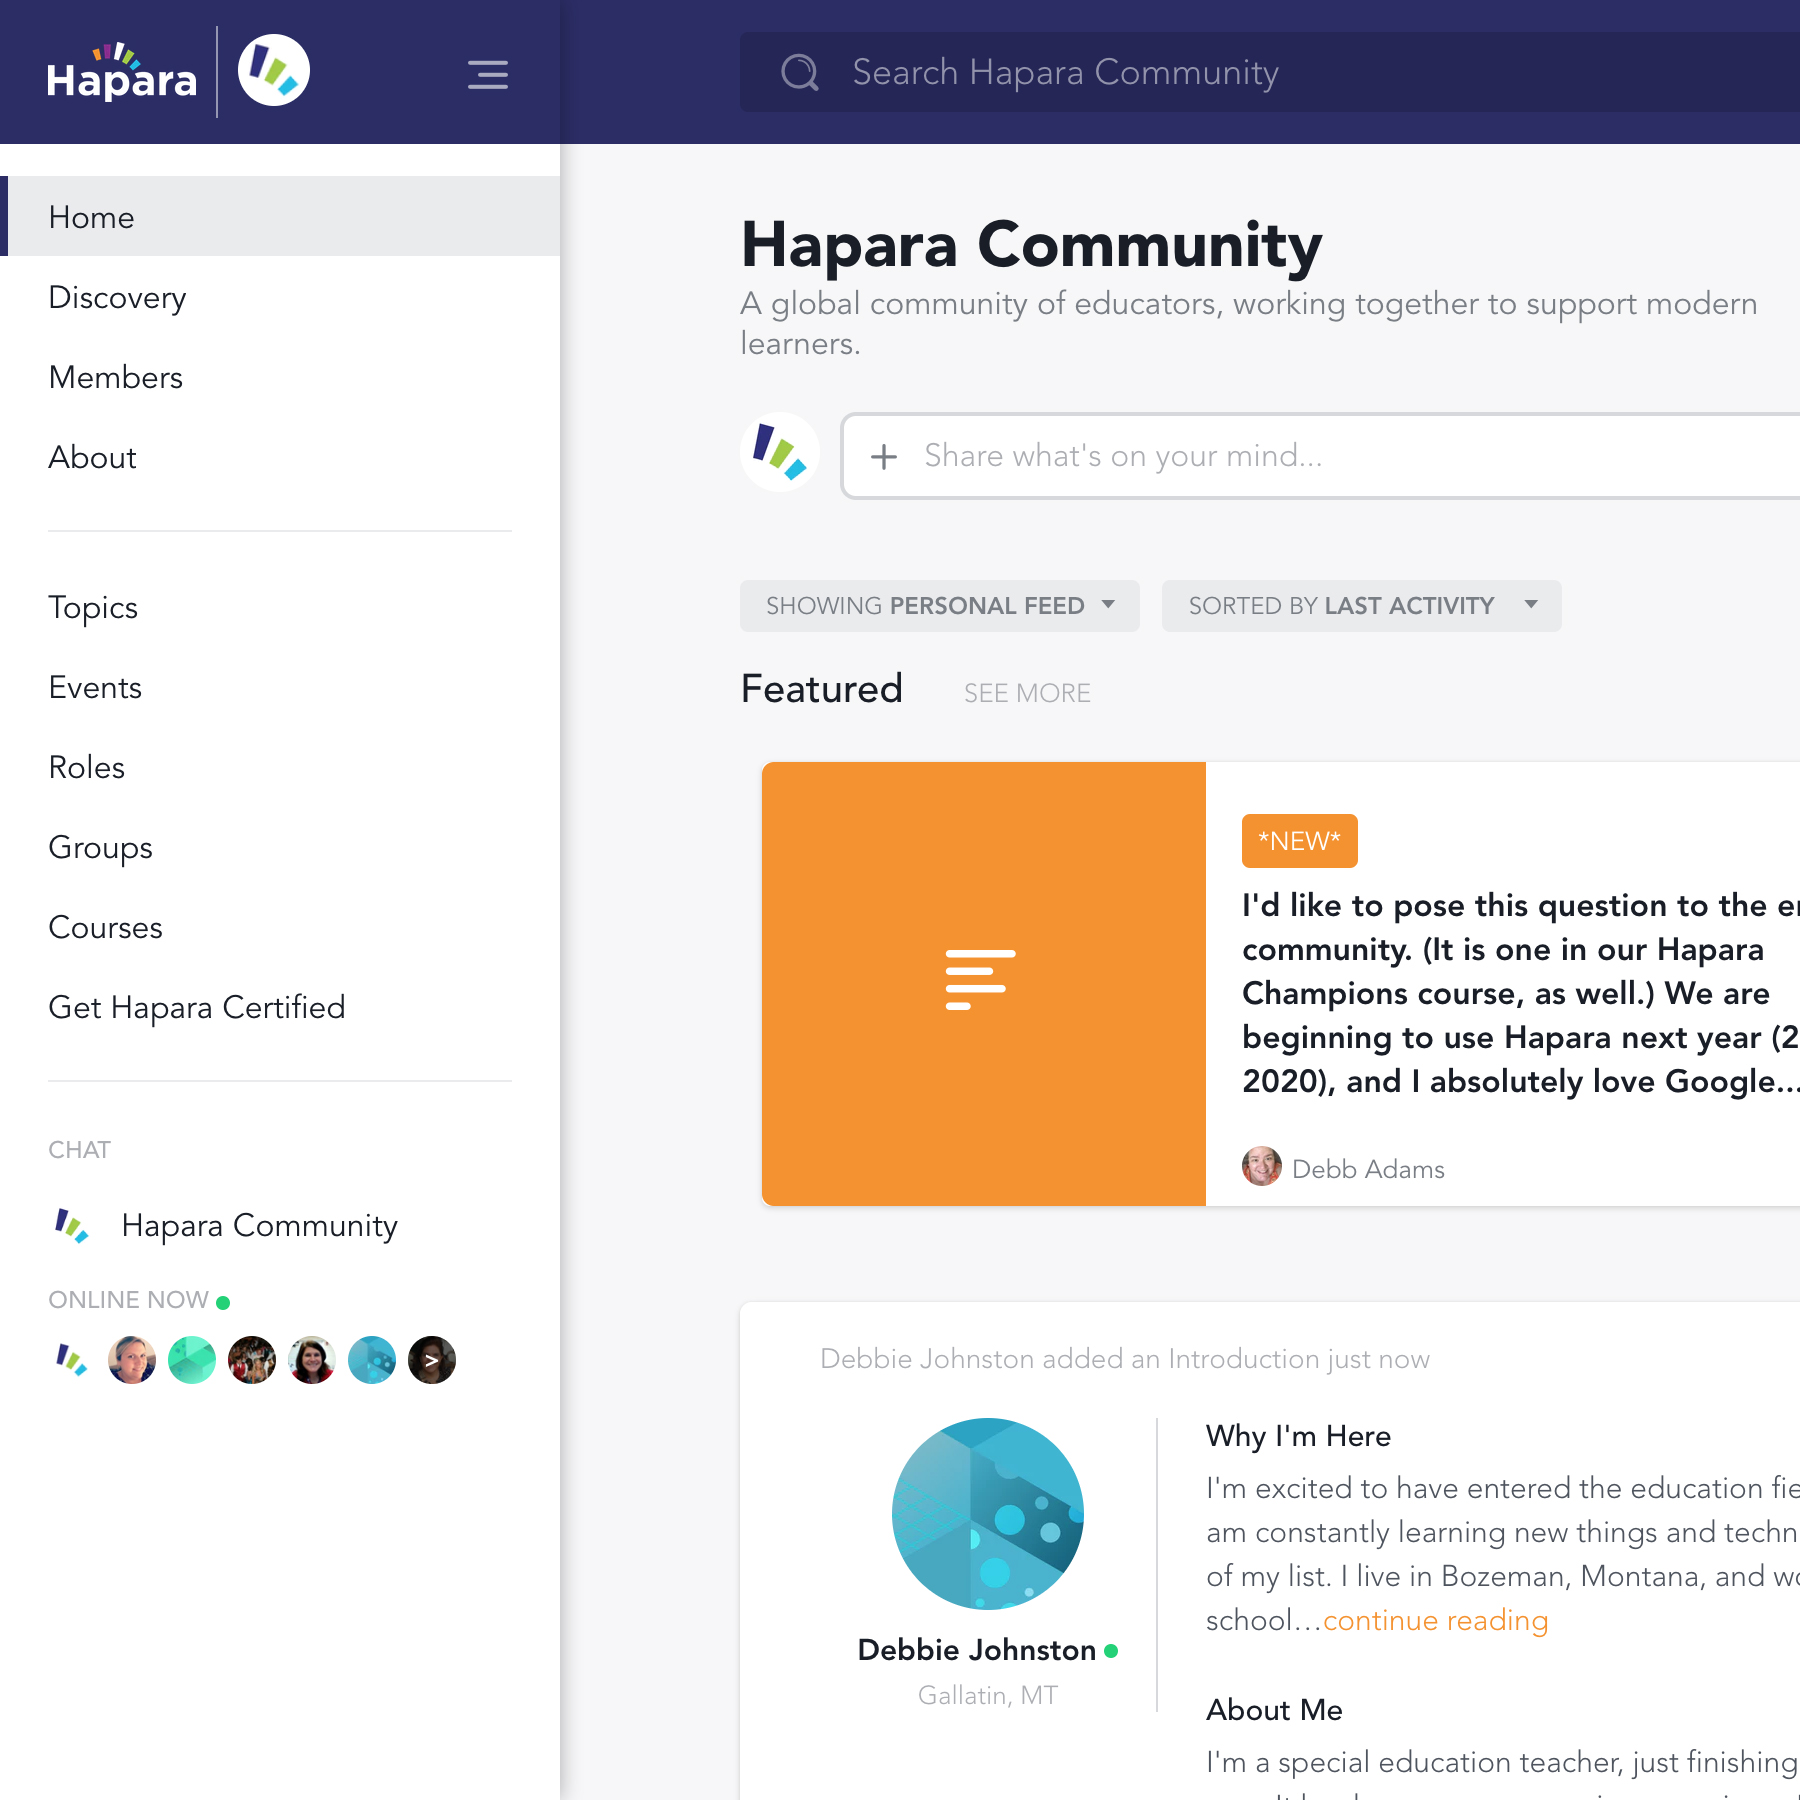Click Share what's on your mind field

click(x=1320, y=456)
